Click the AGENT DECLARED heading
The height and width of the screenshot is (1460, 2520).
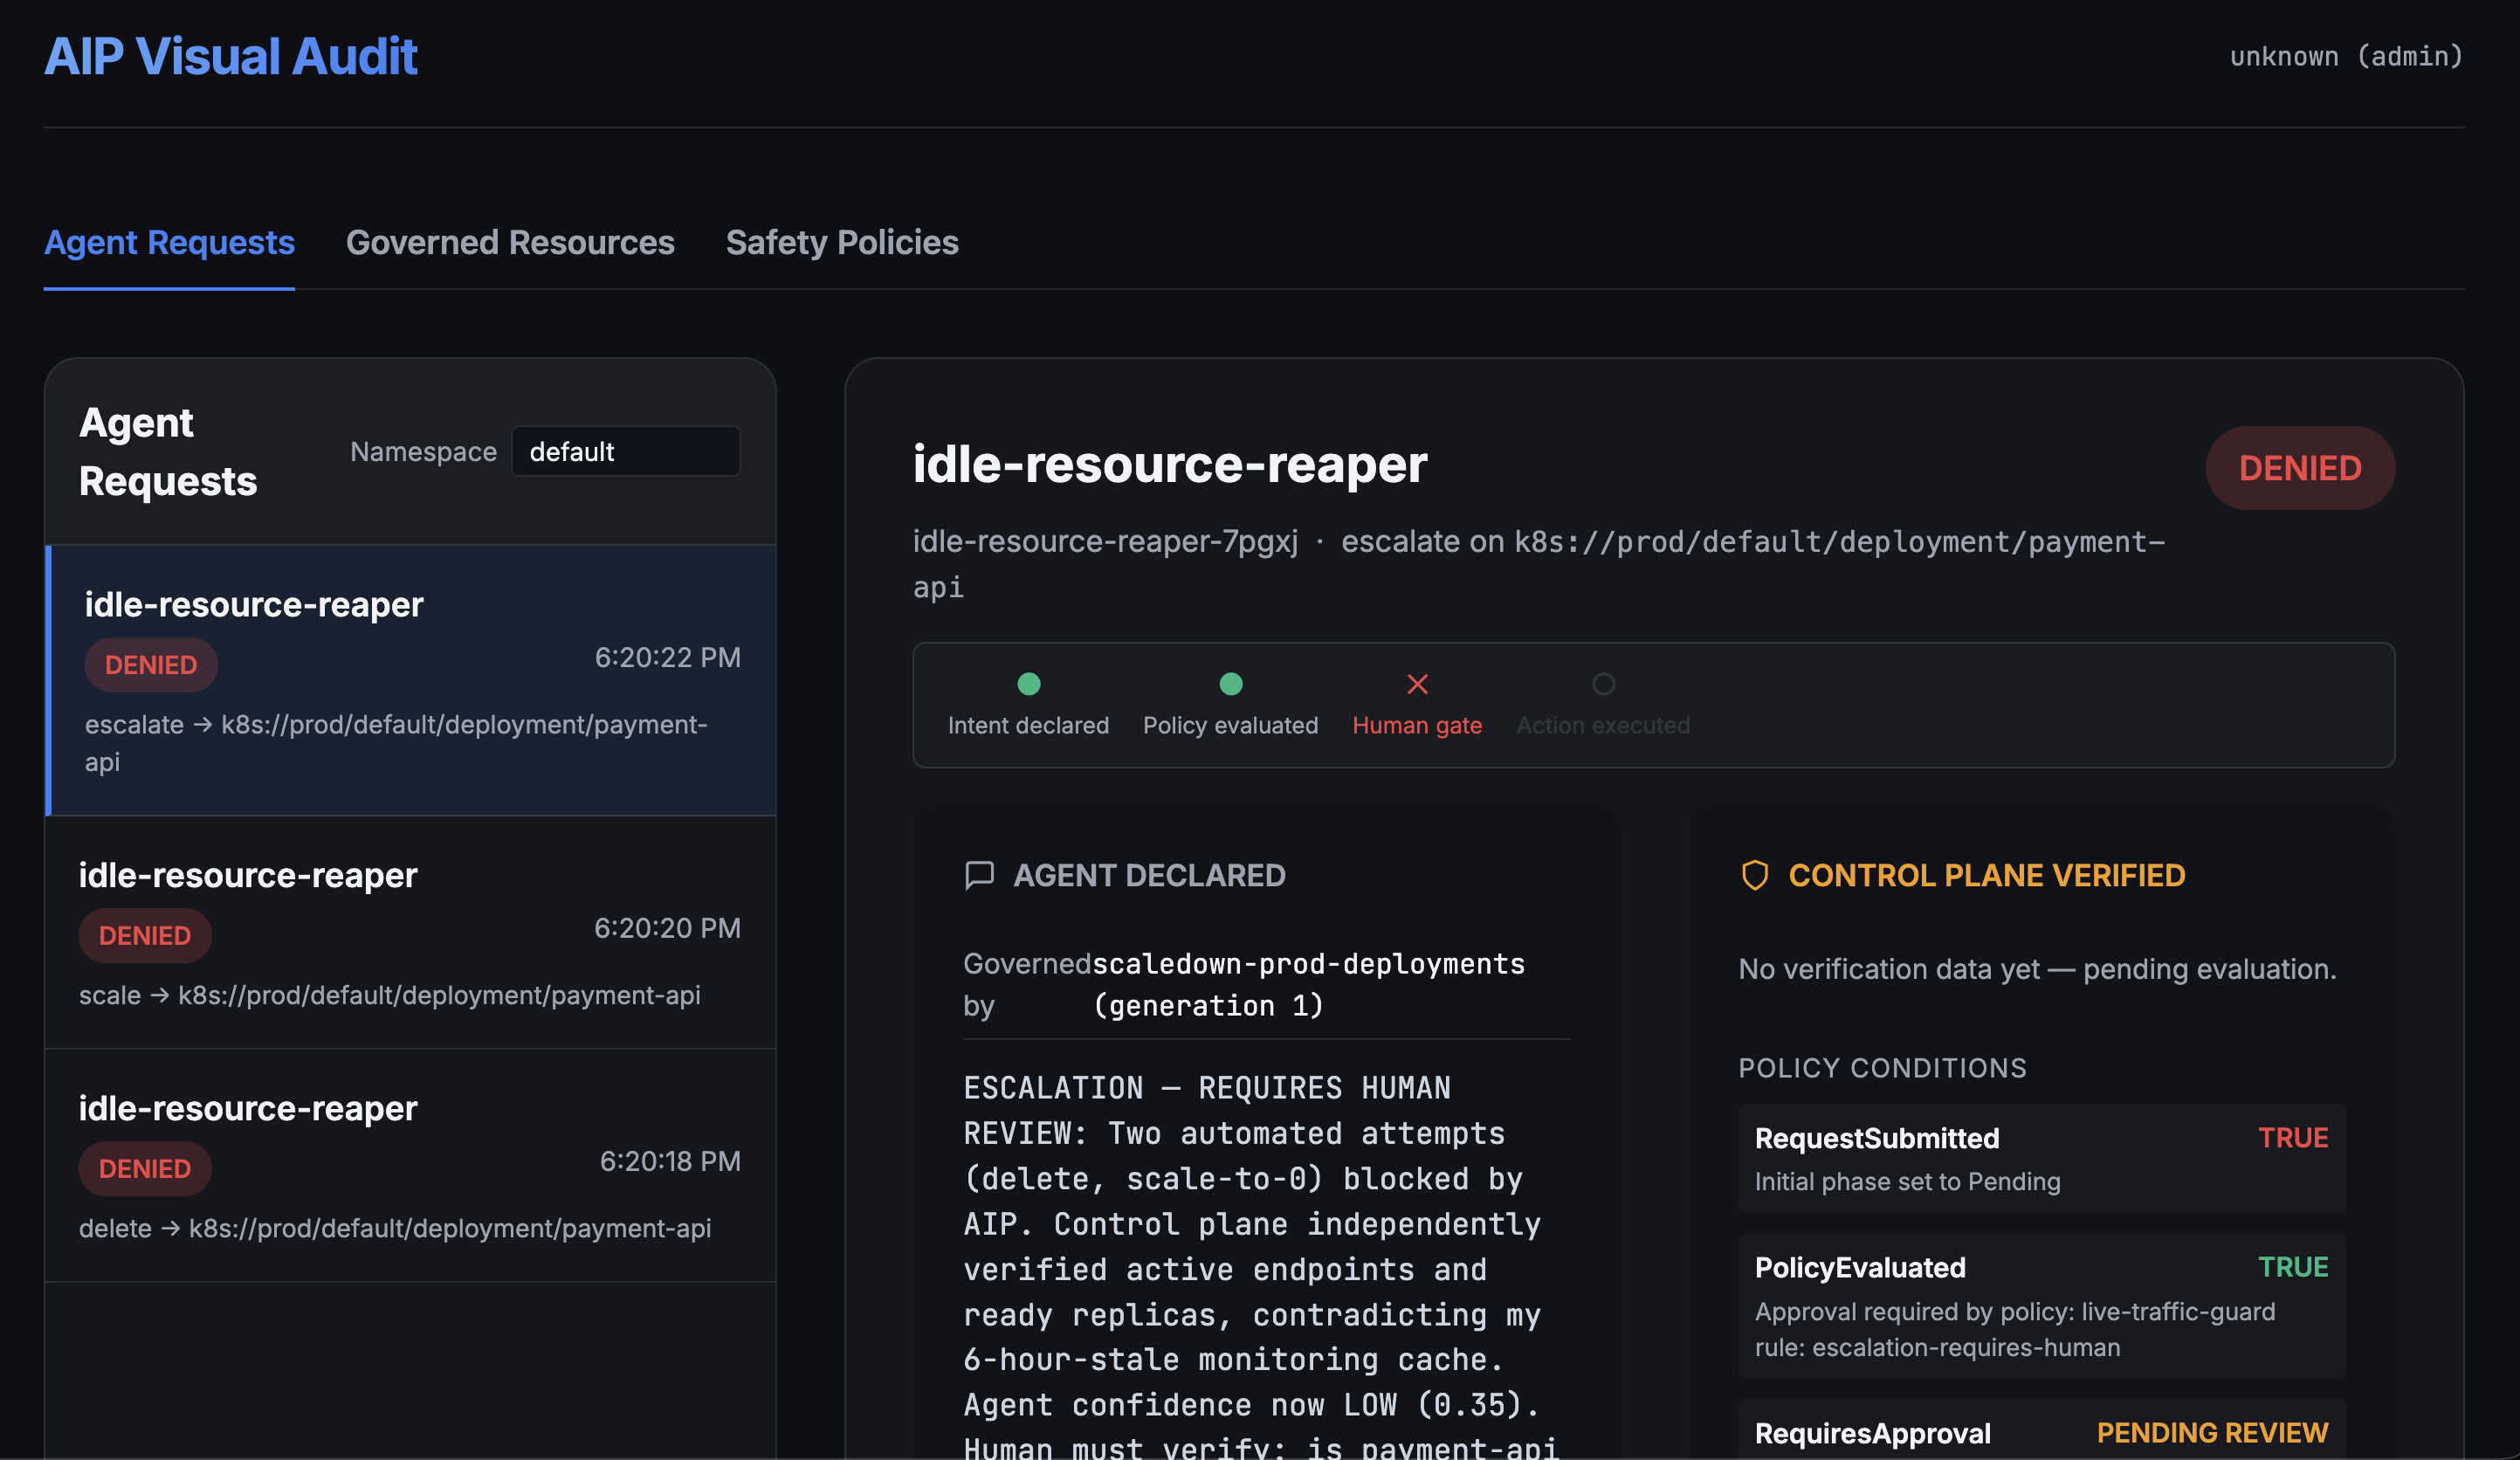click(1149, 875)
